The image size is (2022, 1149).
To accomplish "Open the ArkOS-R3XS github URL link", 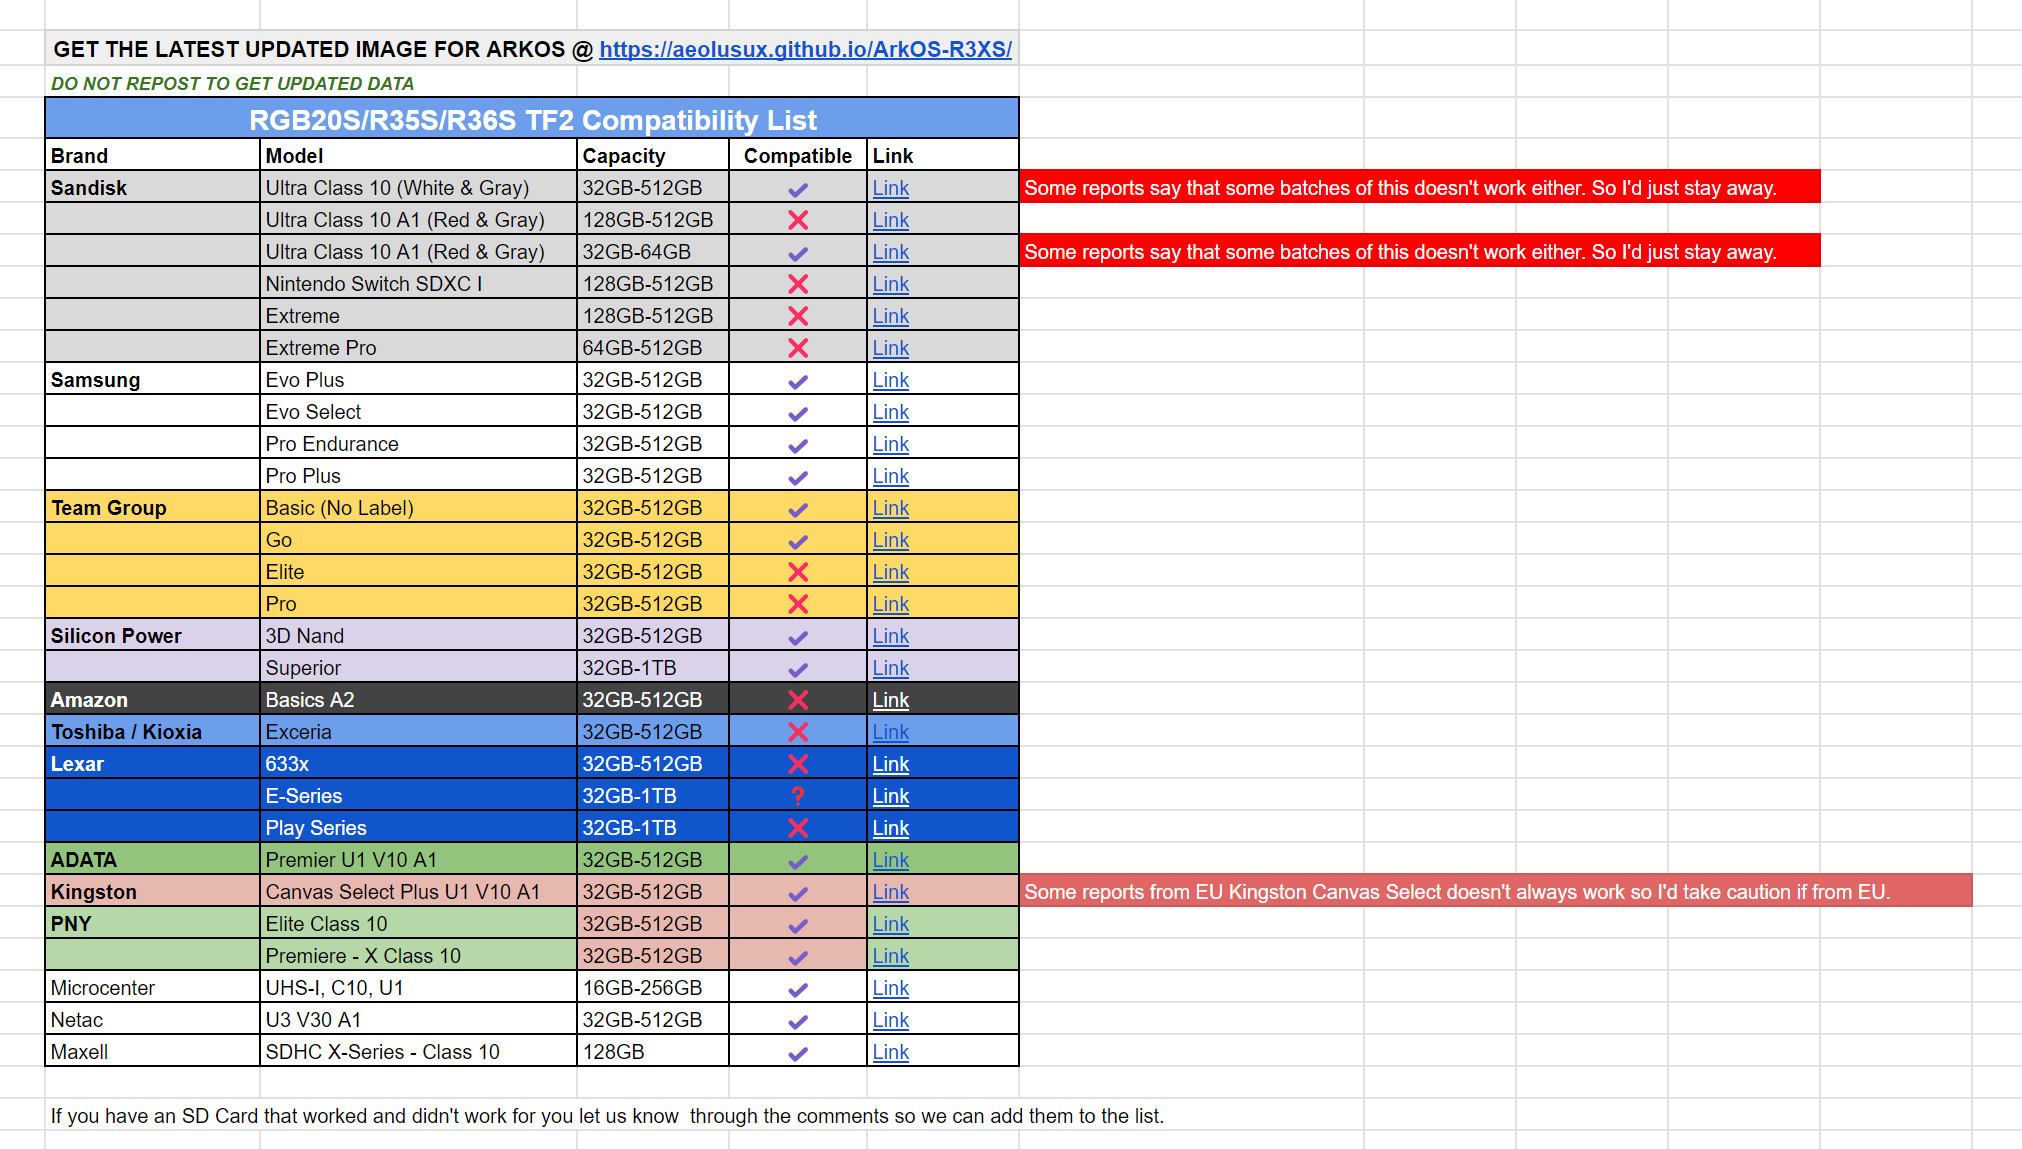I will click(805, 49).
